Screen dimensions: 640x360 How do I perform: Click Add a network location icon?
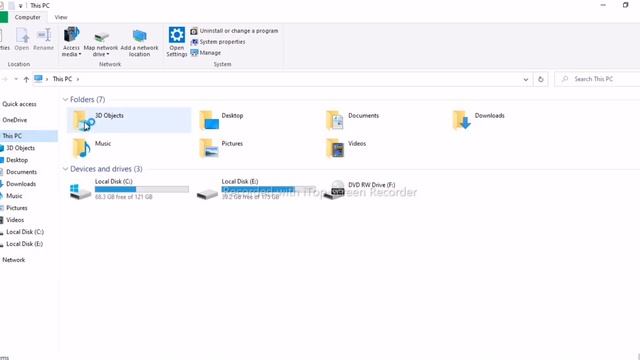(x=139, y=36)
